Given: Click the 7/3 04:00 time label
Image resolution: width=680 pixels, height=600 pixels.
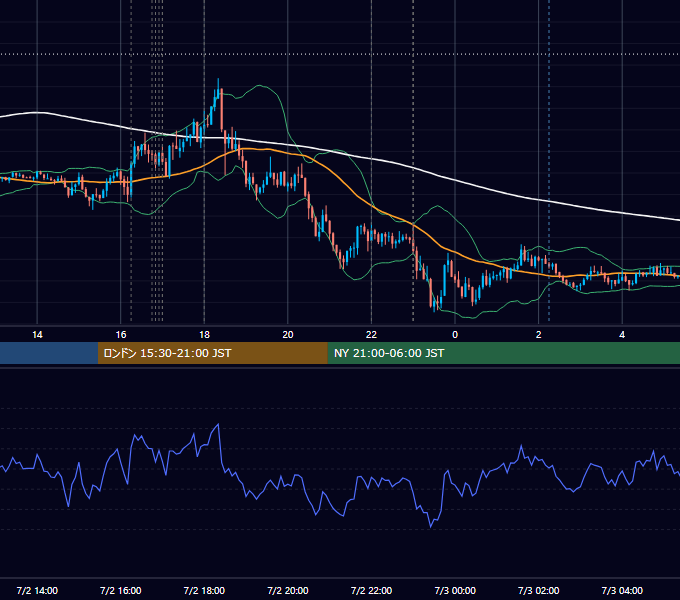Looking at the screenshot, I should coord(622,590).
